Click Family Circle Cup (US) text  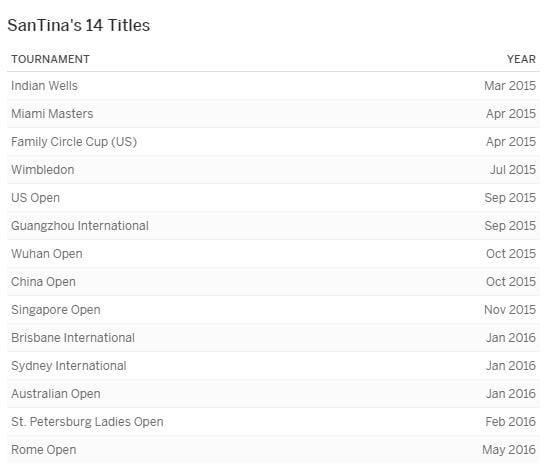point(74,142)
